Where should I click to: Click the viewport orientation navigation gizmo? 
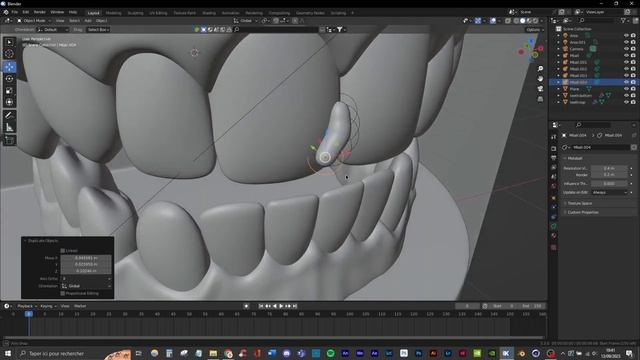[x=531, y=51]
